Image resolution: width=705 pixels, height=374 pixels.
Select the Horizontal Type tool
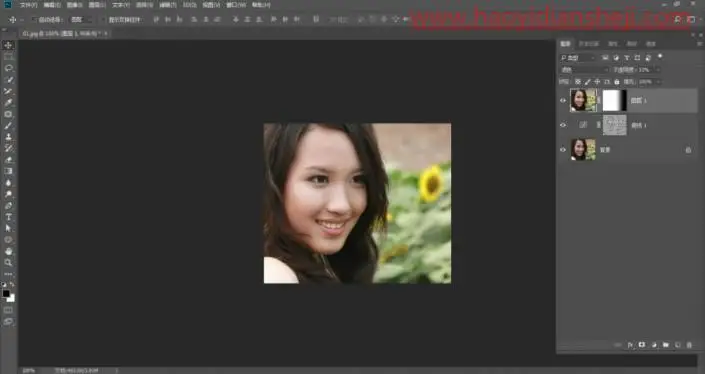tap(8, 217)
